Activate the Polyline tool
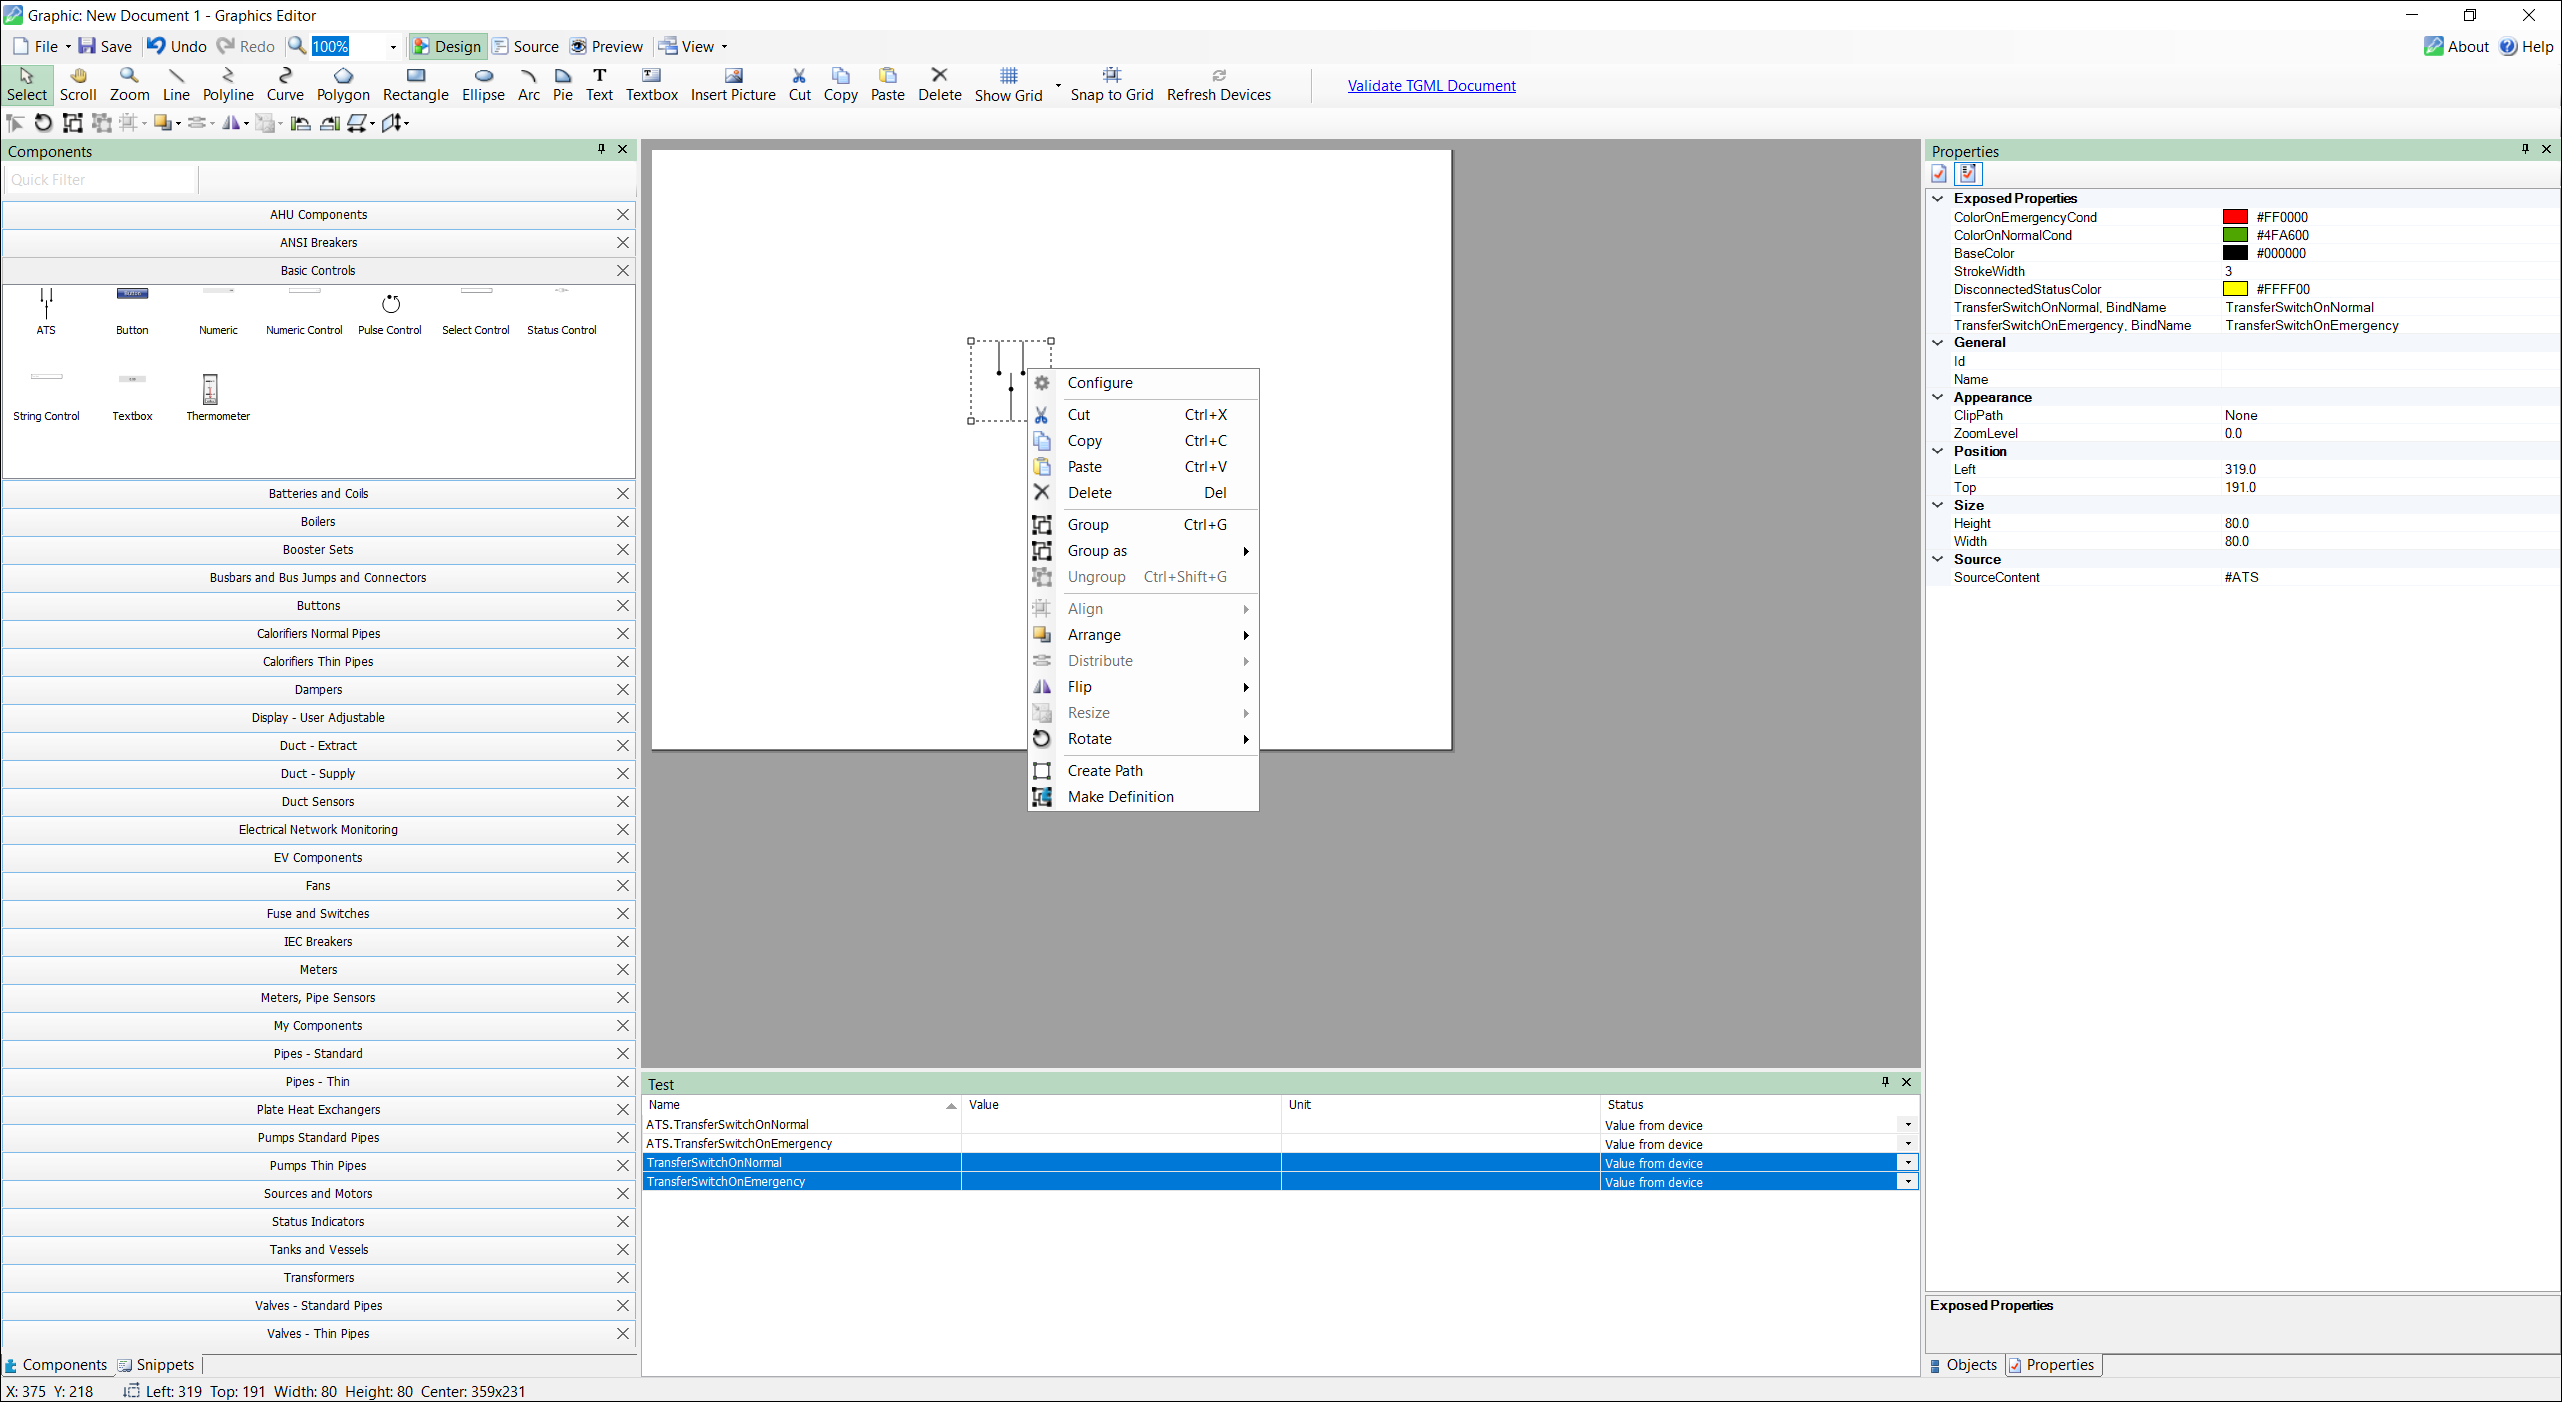The height and width of the screenshot is (1402, 2562). [227, 85]
